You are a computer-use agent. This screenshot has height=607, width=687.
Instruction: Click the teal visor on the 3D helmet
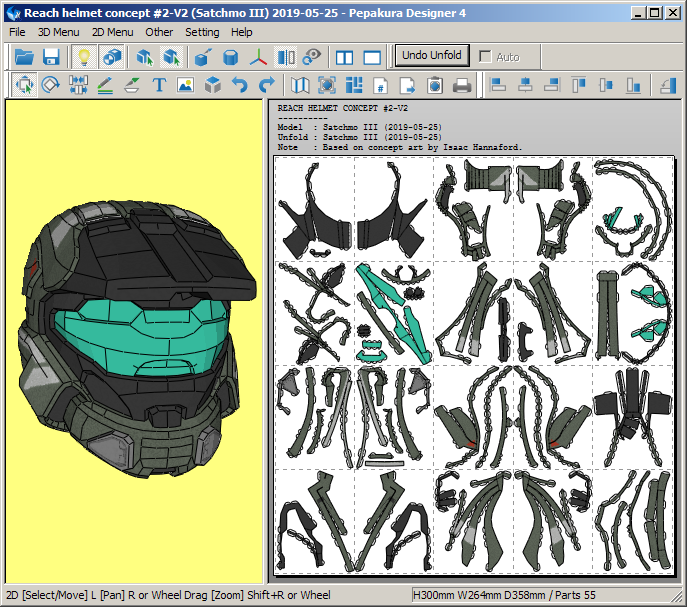(145, 335)
